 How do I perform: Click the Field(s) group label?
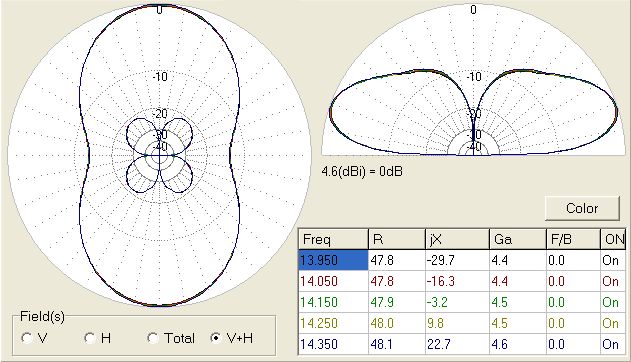(42, 317)
